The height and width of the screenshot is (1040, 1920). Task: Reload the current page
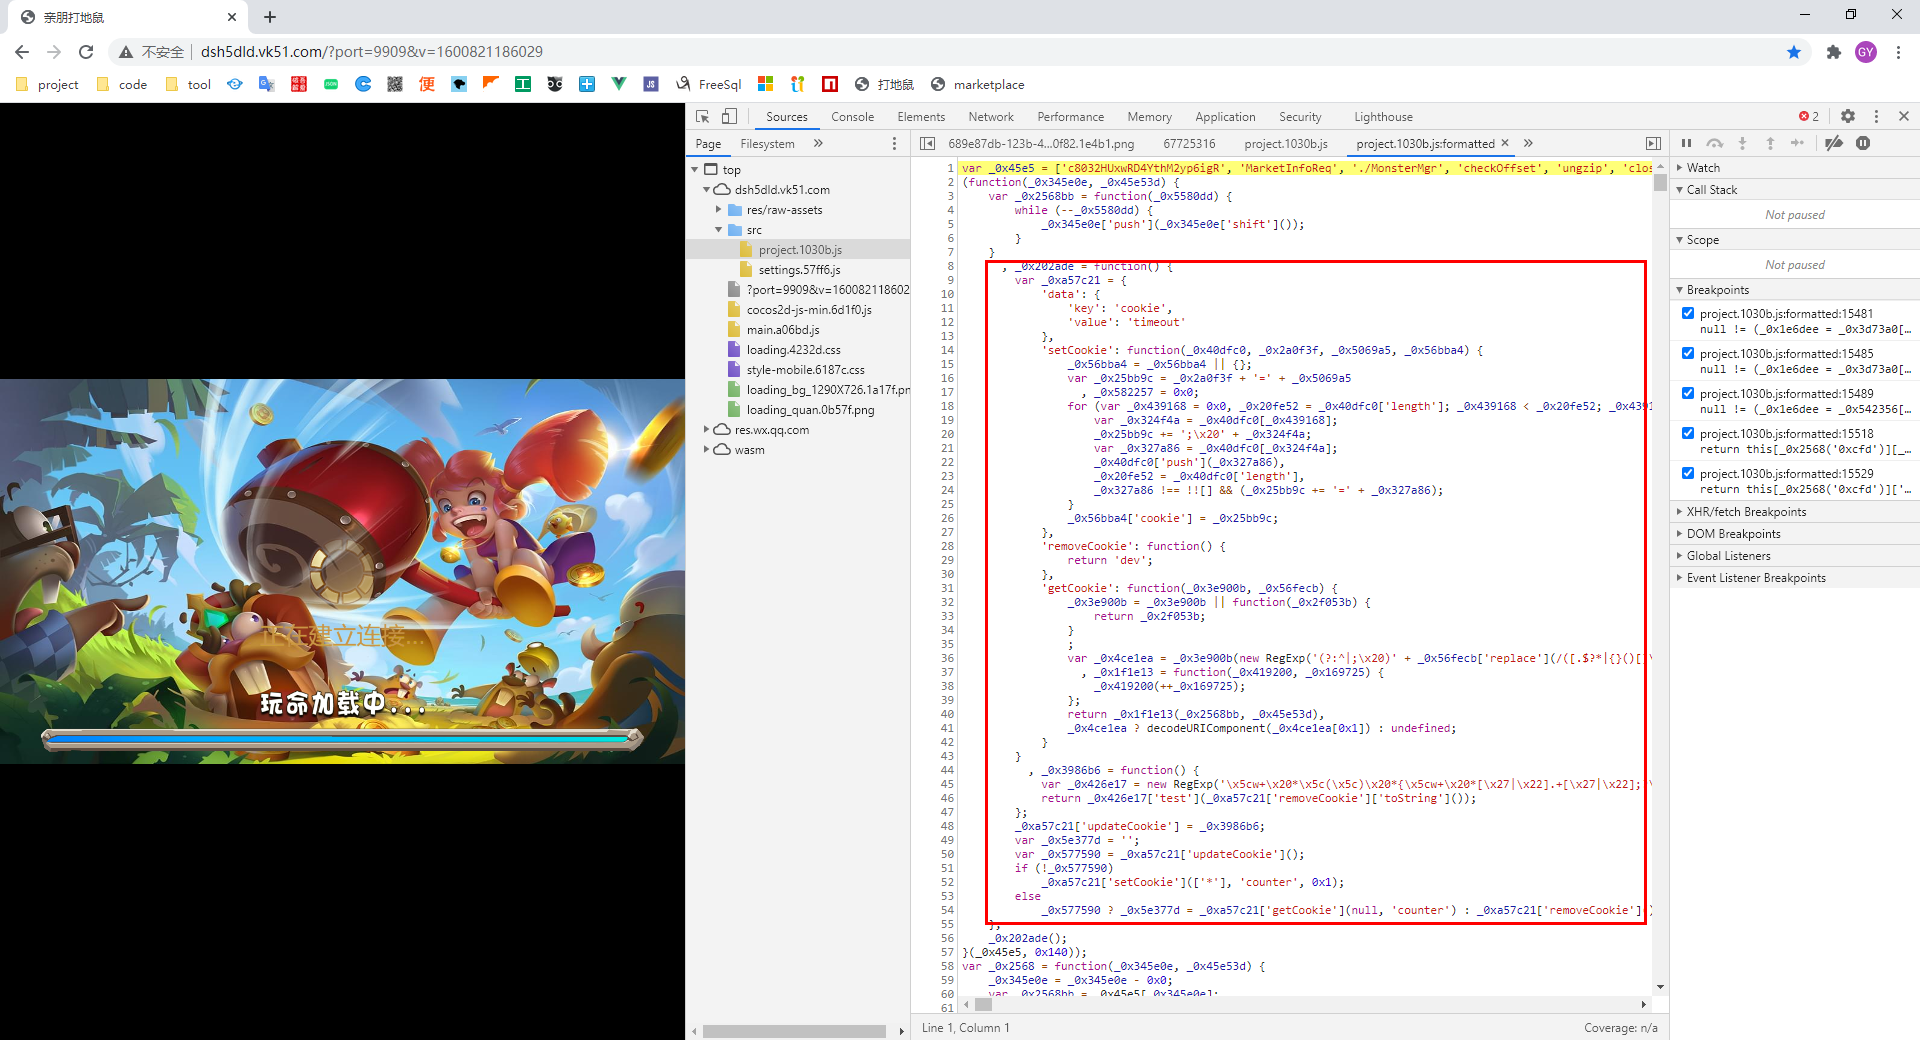(x=86, y=52)
